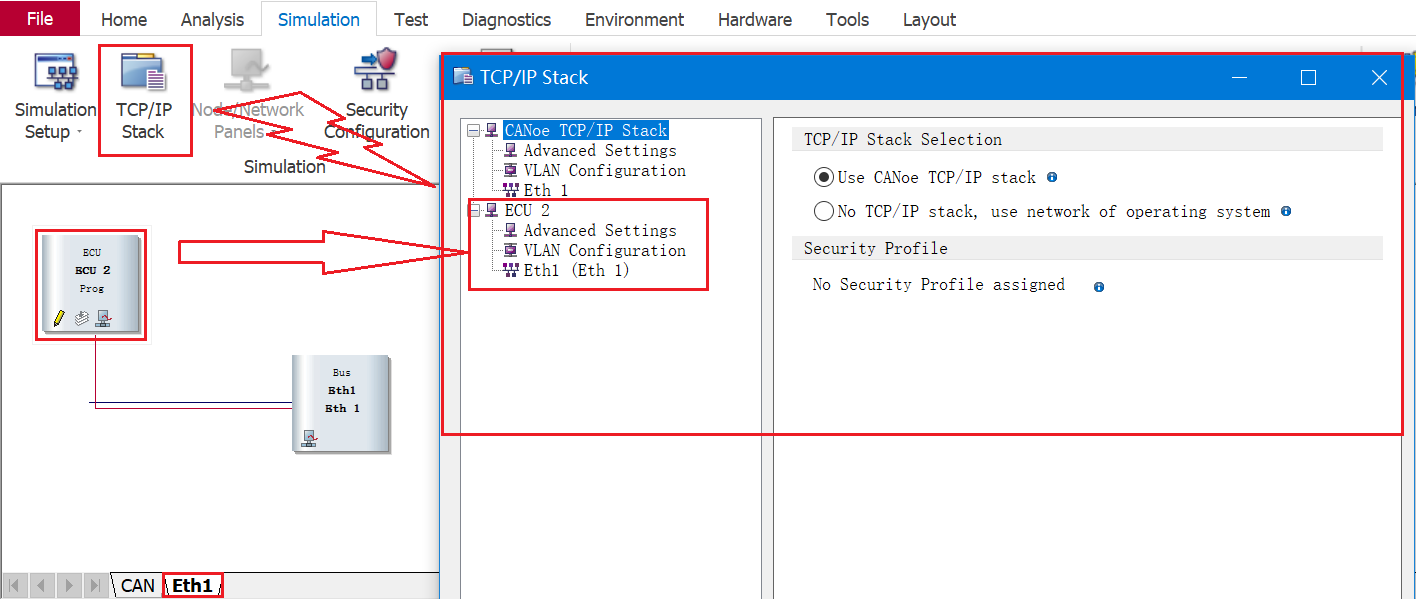Viewport: 1416px width, 599px height.
Task: Switch to the Simulation ribbon tab
Action: 319,20
